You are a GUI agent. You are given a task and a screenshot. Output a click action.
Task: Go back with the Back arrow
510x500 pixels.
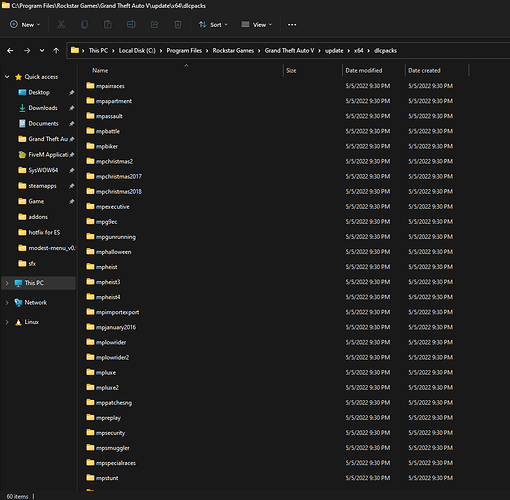(x=10, y=51)
